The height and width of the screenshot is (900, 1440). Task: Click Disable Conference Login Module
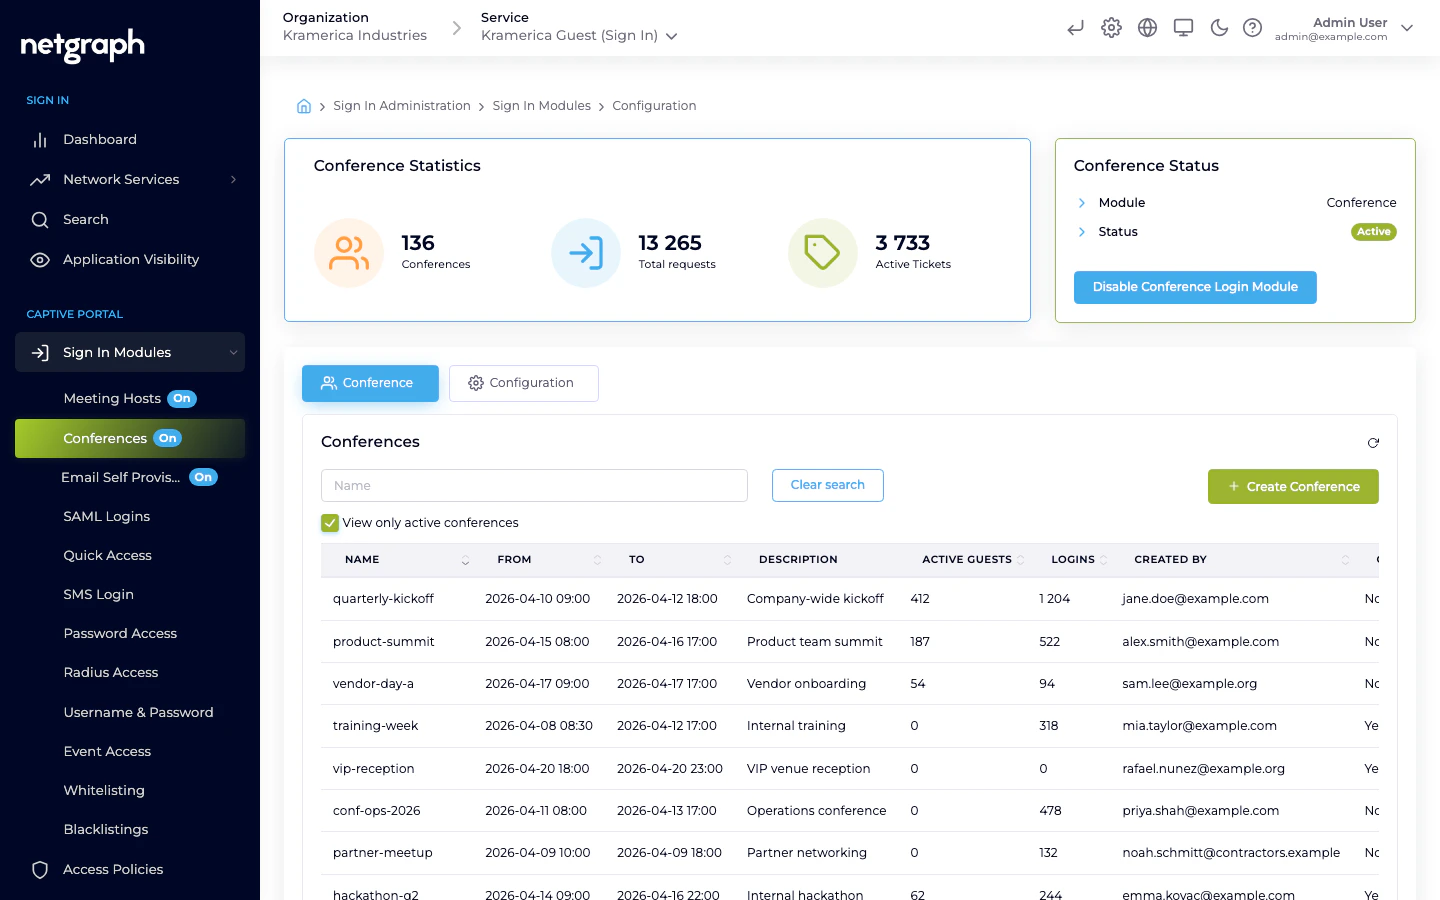[x=1195, y=287]
